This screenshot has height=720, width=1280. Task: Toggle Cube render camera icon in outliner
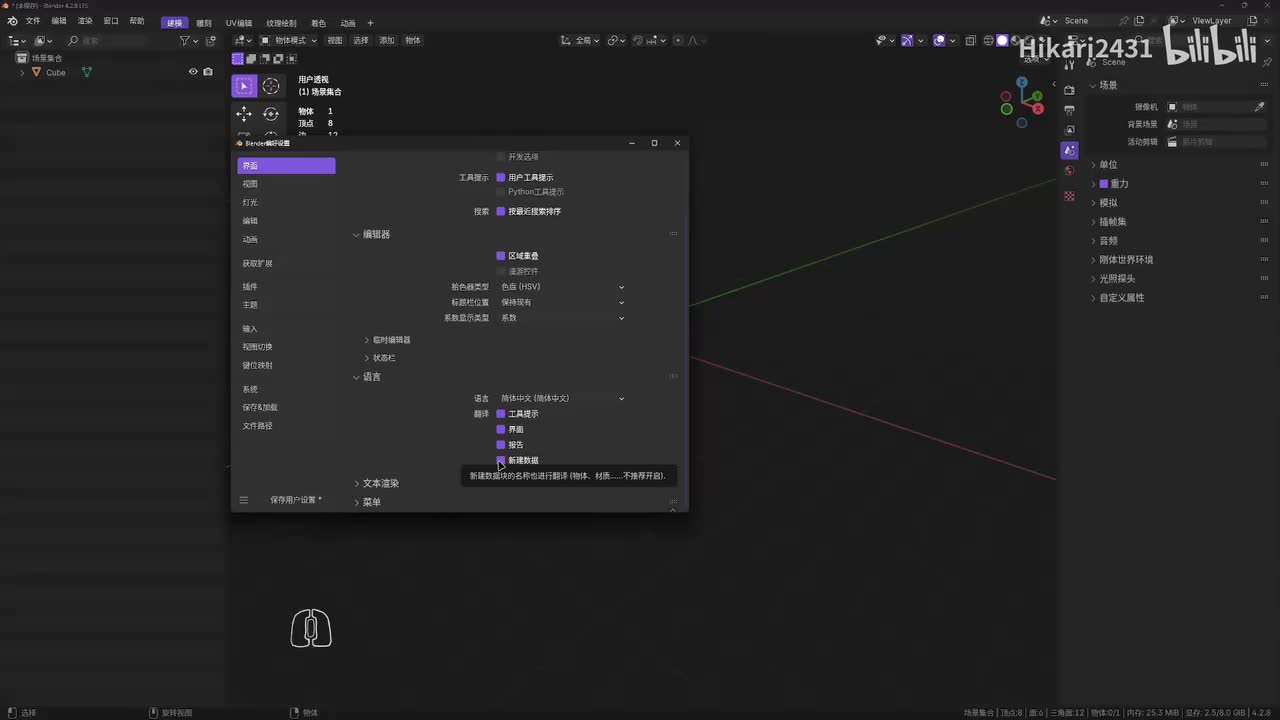tap(208, 72)
